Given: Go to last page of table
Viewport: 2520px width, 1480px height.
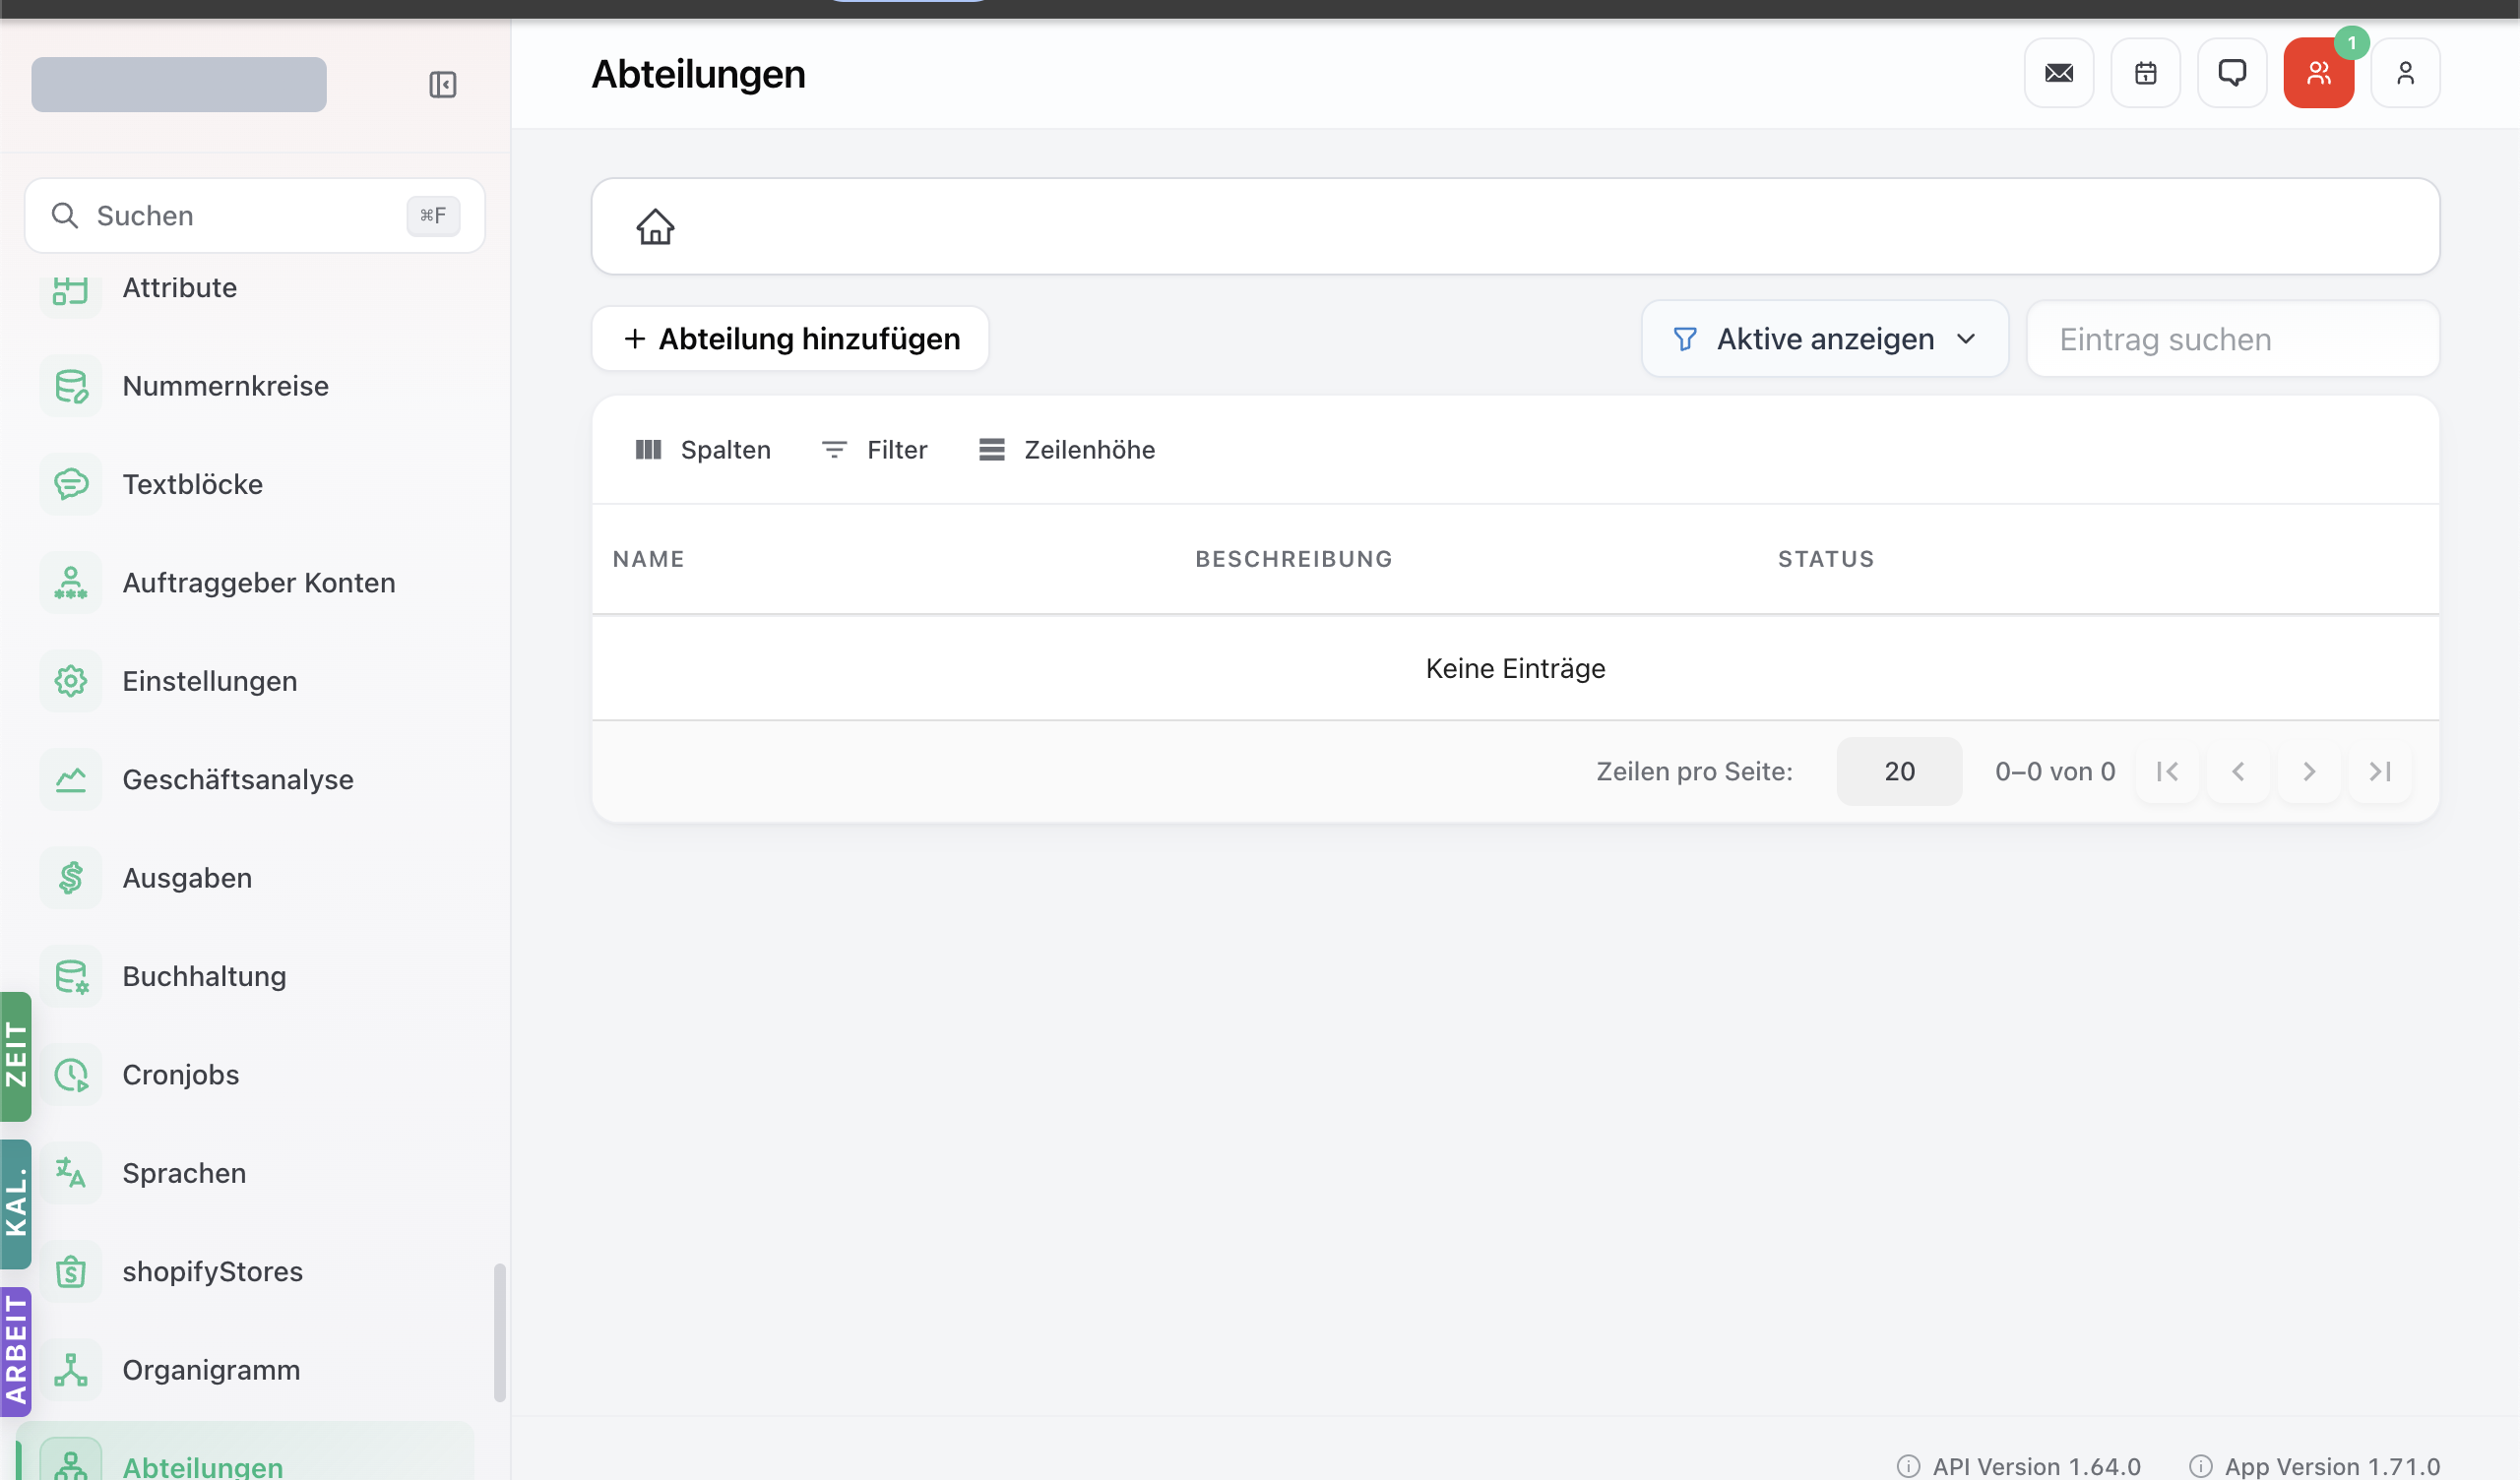Looking at the screenshot, I should tap(2380, 771).
